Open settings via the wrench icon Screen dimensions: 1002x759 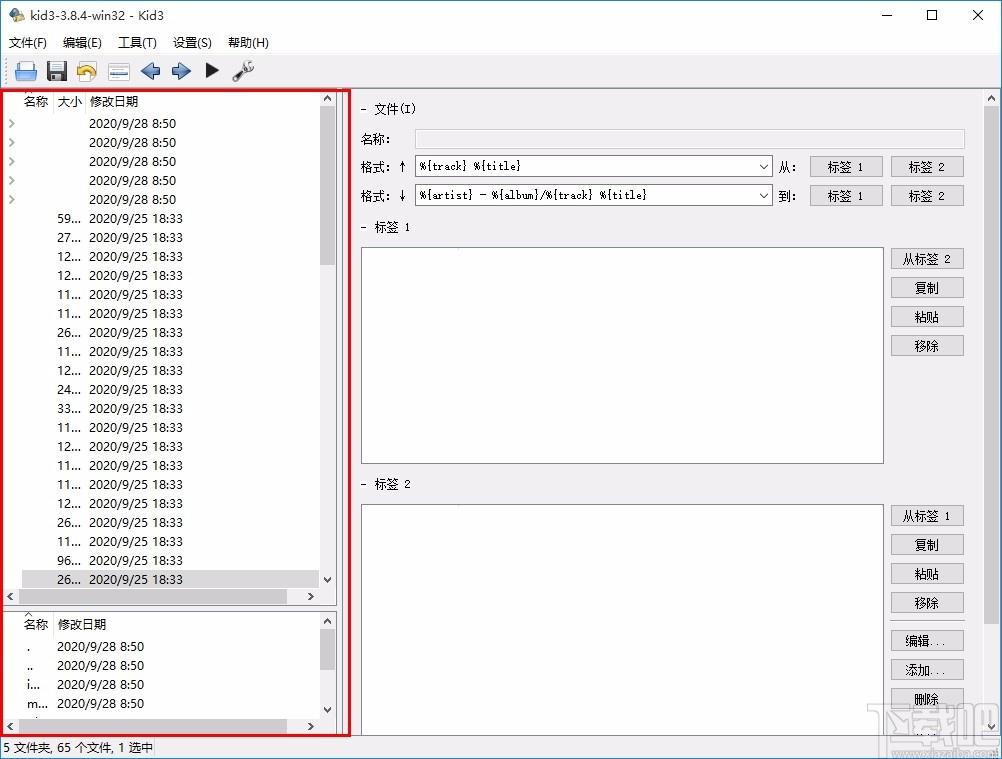[243, 71]
